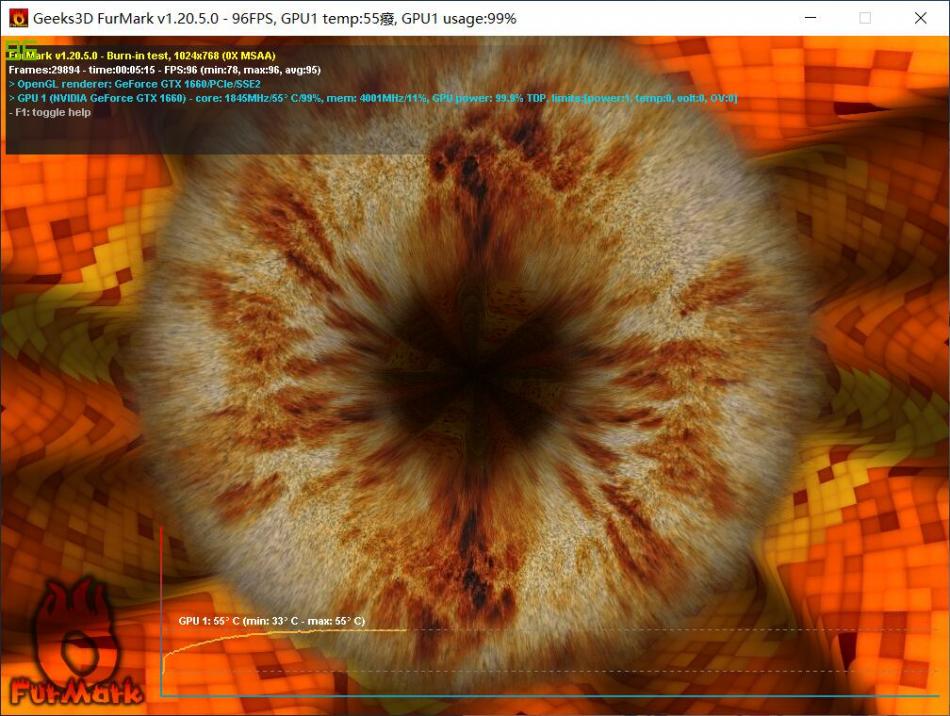The height and width of the screenshot is (716, 950).
Task: Click the FurMark flame logo at bottom left
Action: pos(77,643)
